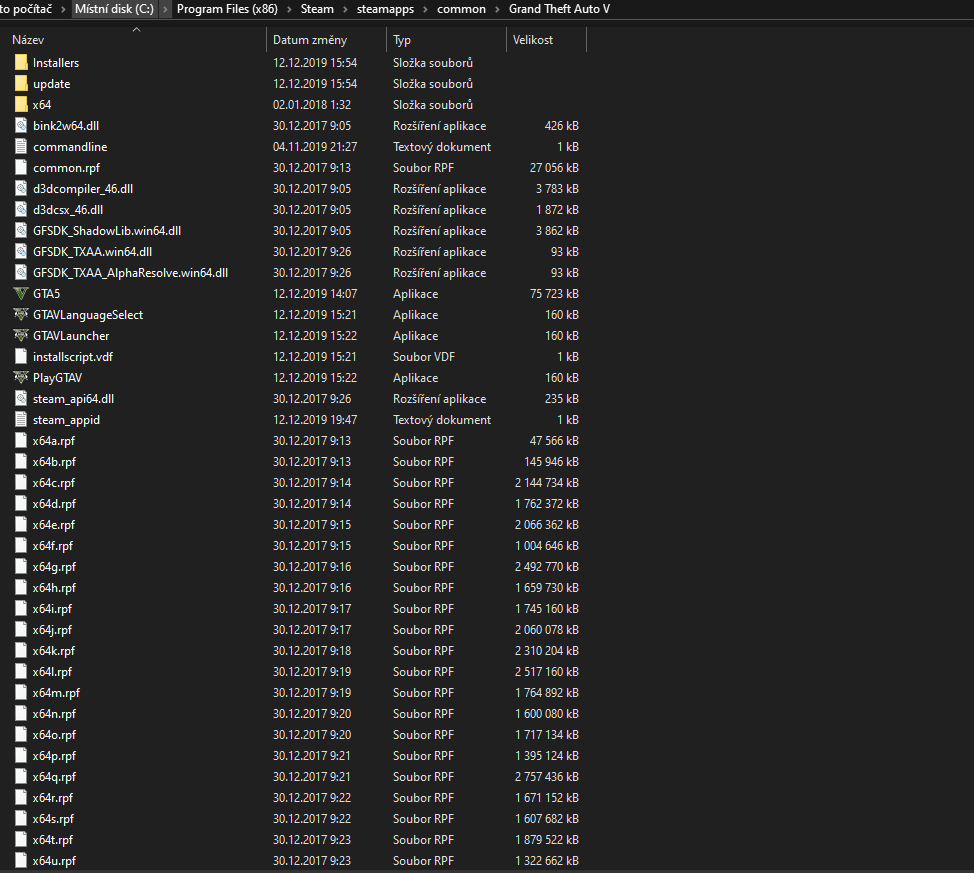The width and height of the screenshot is (974, 873).
Task: Expand chevron after Program Files (x86) in path
Action: (x=289, y=9)
